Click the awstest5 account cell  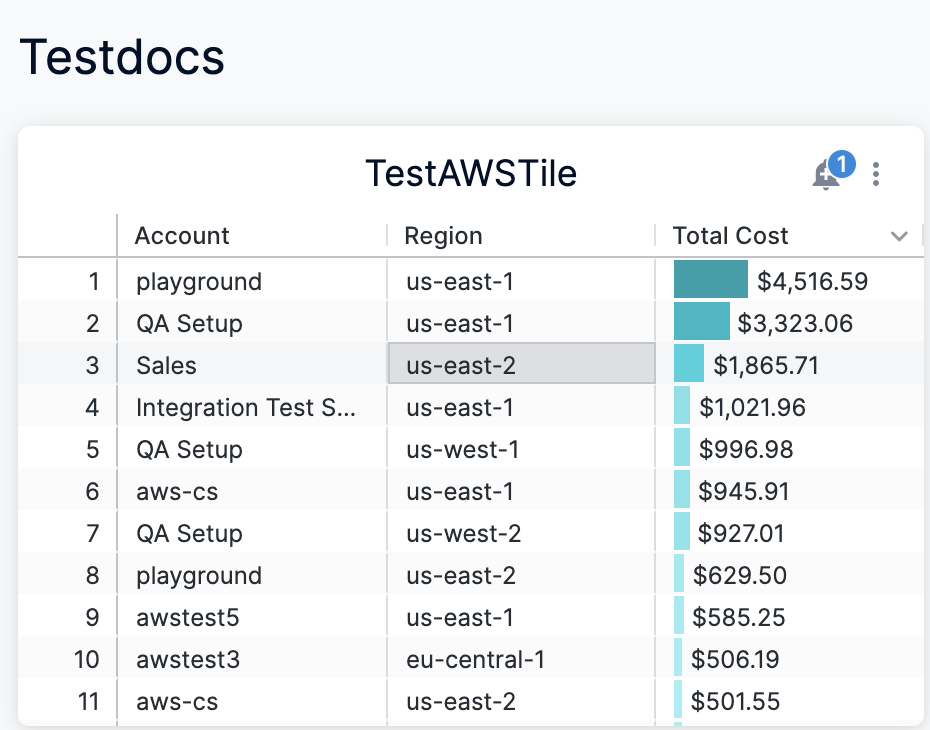pyautogui.click(x=188, y=618)
